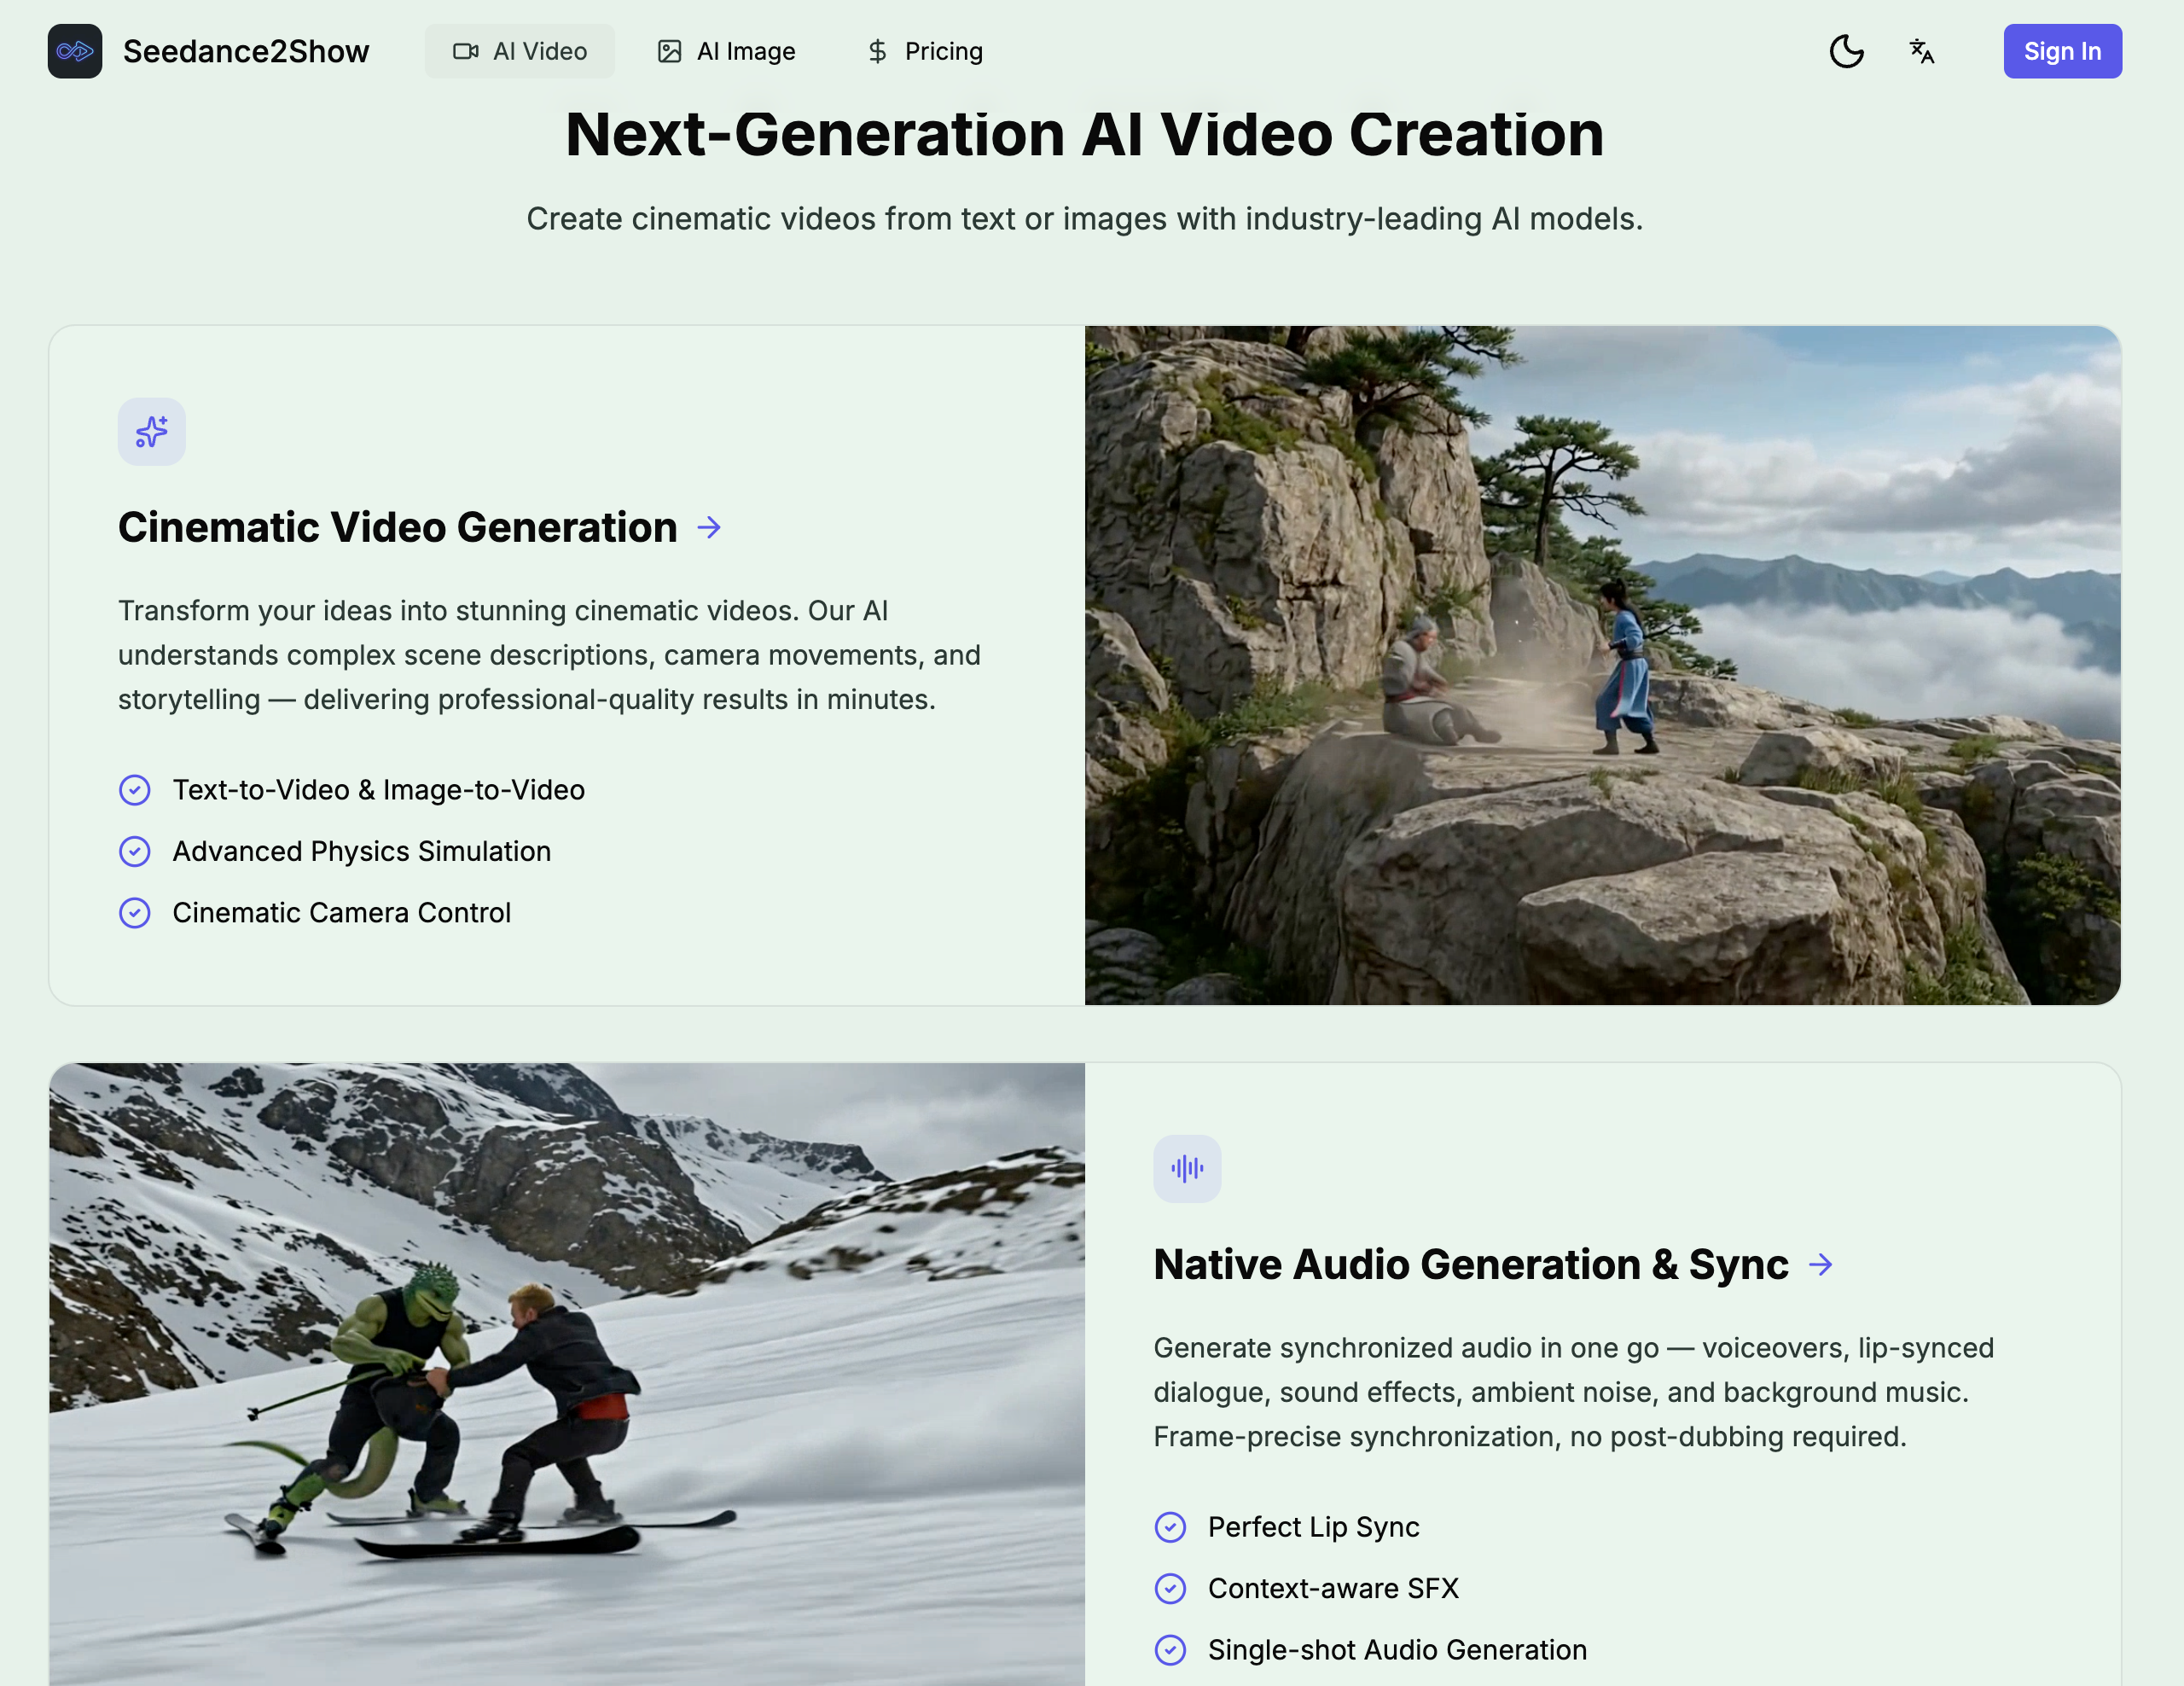Click arrow next to Cinematic Video Generation

pyautogui.click(x=709, y=527)
